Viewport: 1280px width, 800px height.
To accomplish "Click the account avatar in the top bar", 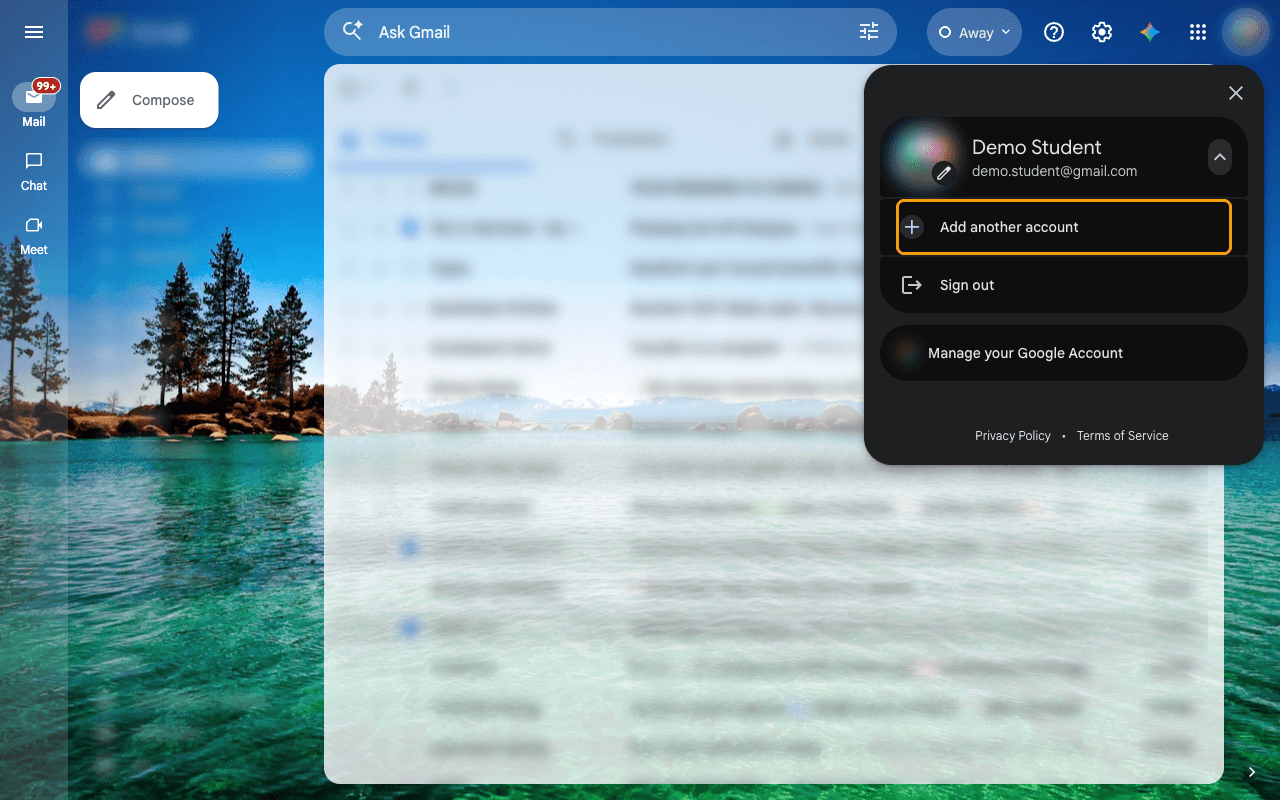I will [x=1246, y=32].
